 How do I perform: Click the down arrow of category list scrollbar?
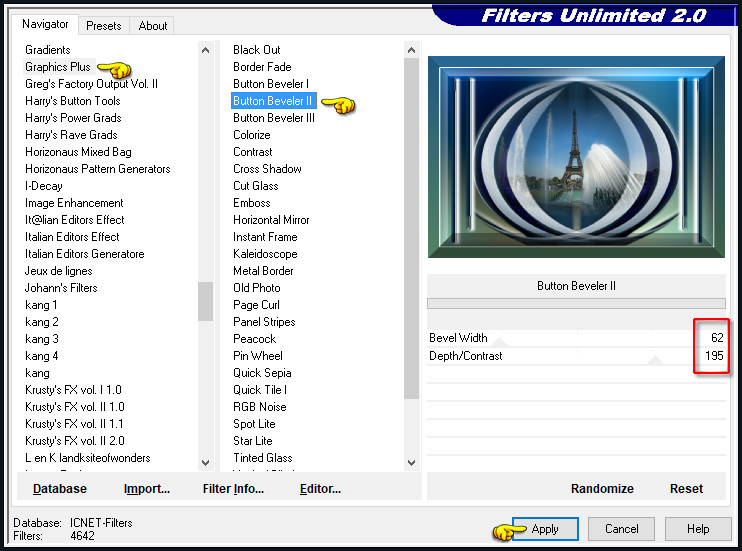[205, 462]
